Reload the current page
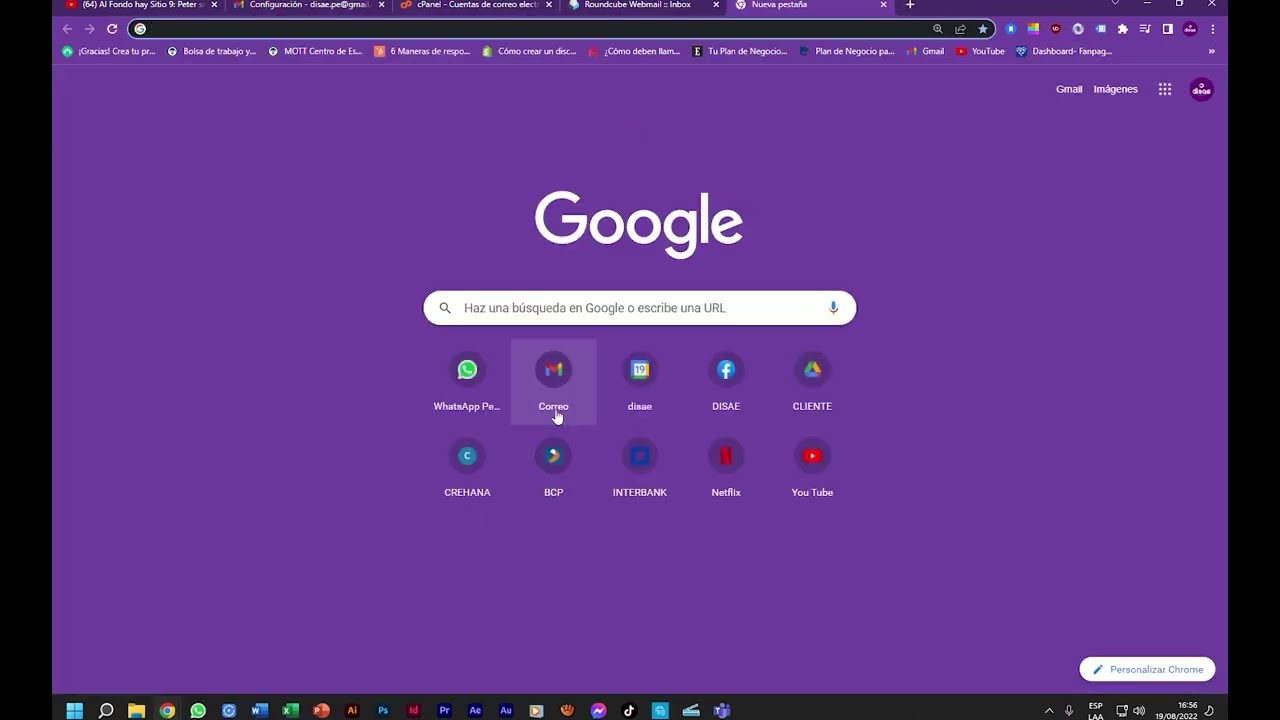This screenshot has width=1280, height=720. click(112, 29)
